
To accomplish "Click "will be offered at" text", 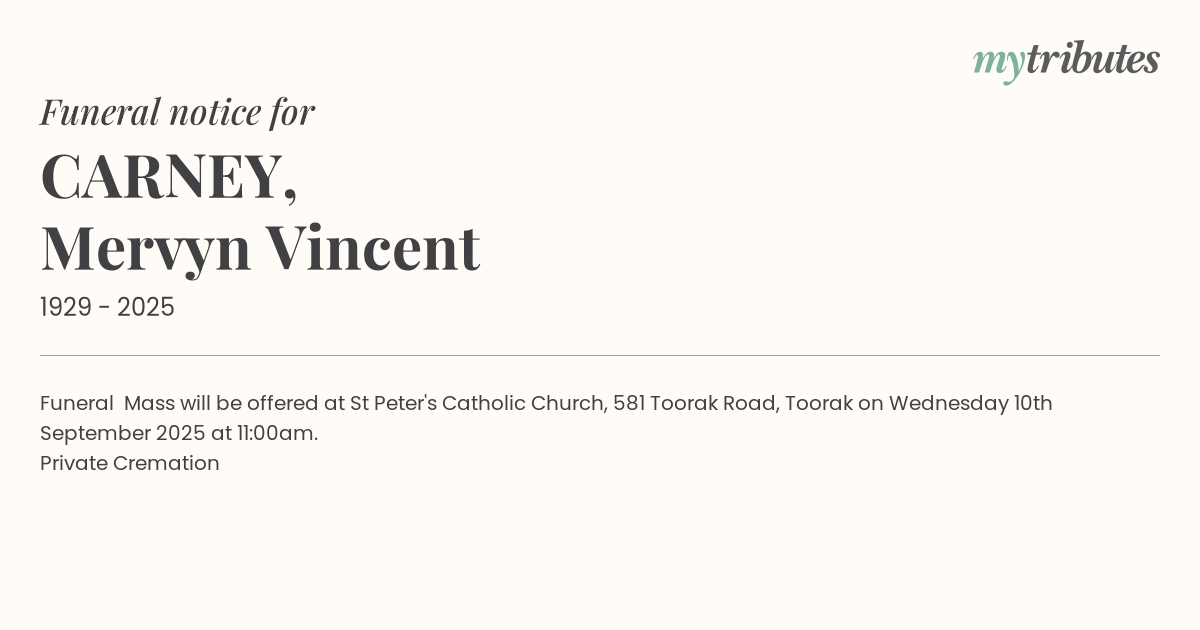I will pos(262,403).
